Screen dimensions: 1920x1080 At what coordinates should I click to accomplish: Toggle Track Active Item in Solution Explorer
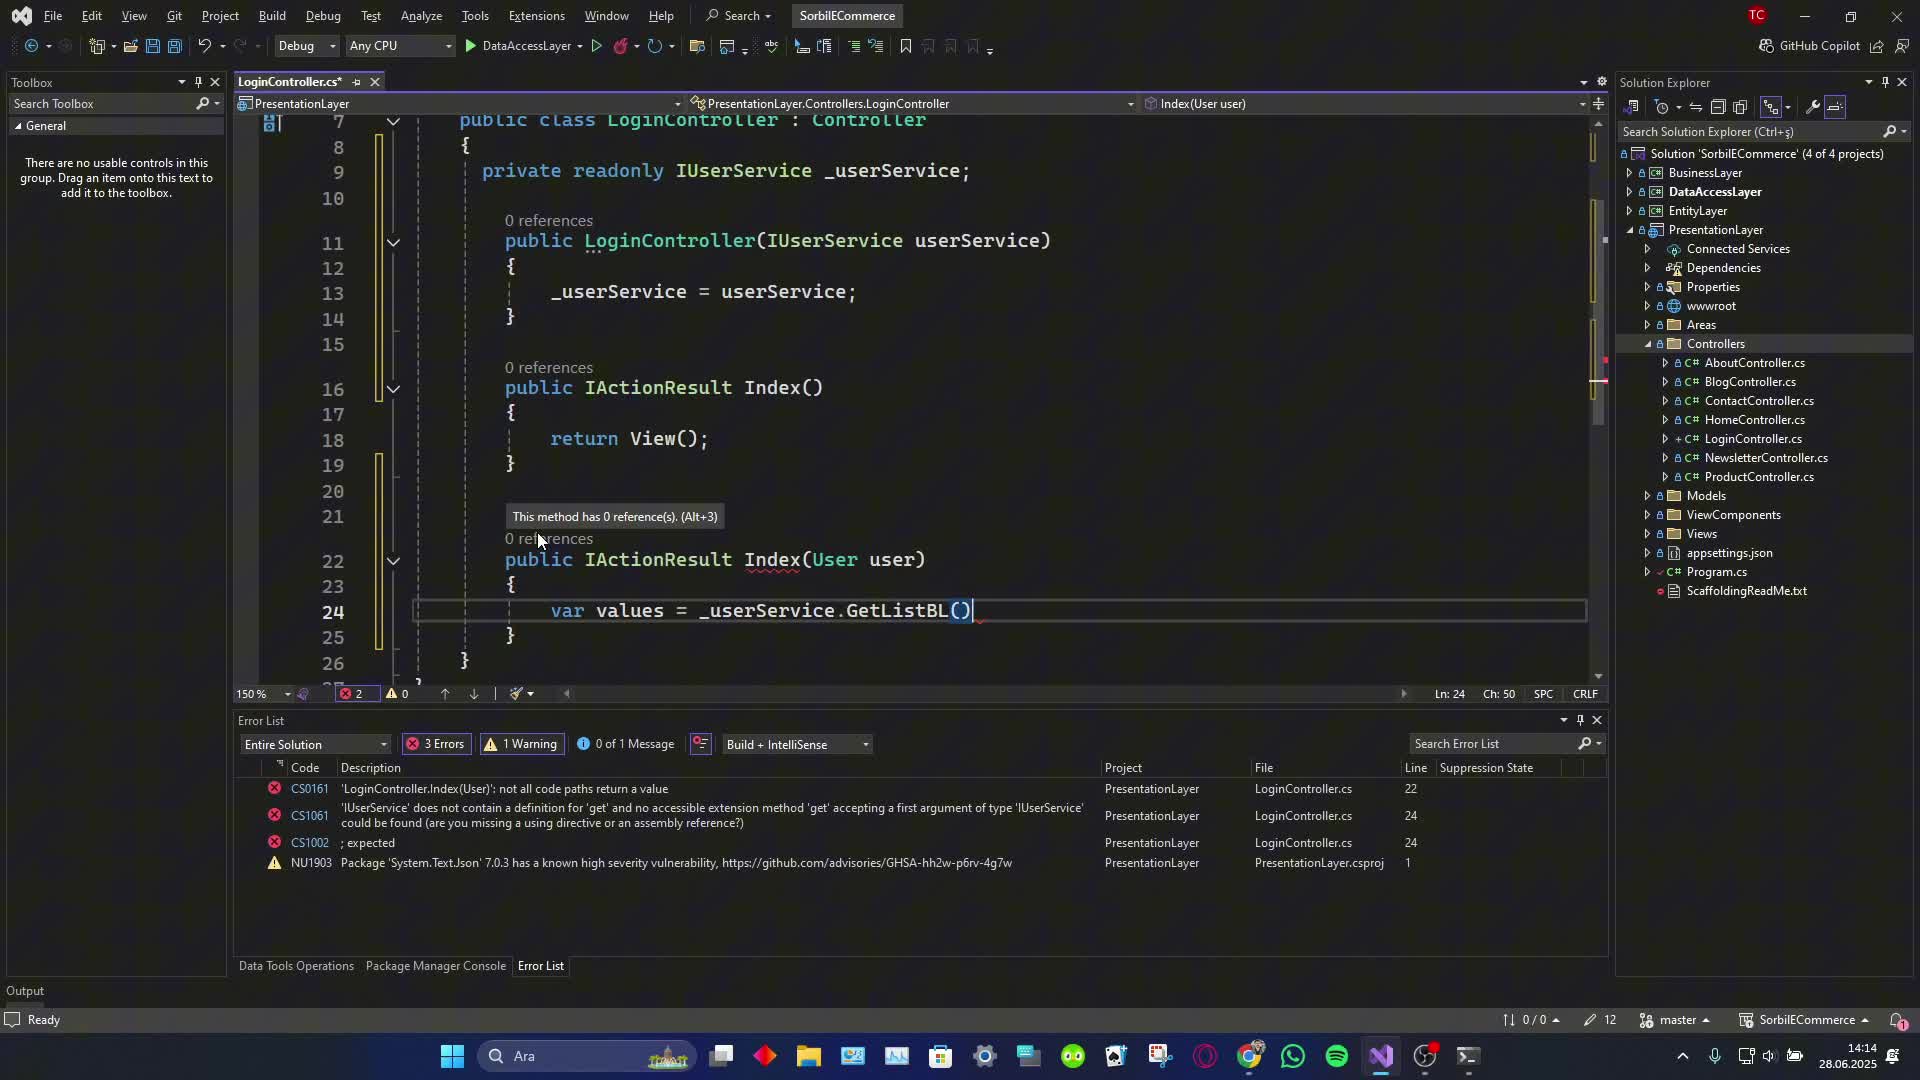point(1771,107)
